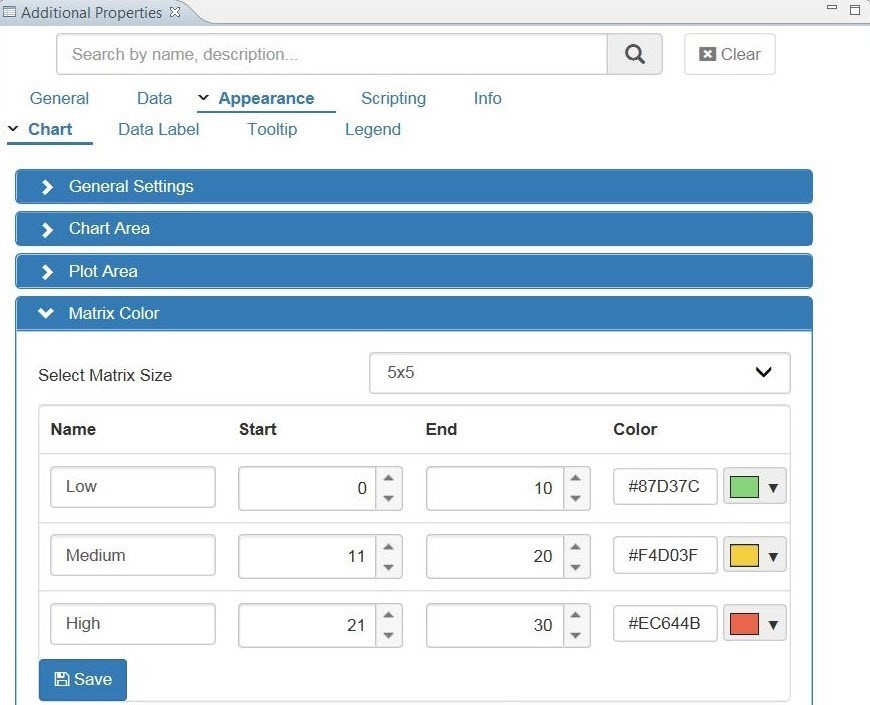Increase the Low End value with up arrow
Screen dimensions: 870x705
click(x=575, y=478)
